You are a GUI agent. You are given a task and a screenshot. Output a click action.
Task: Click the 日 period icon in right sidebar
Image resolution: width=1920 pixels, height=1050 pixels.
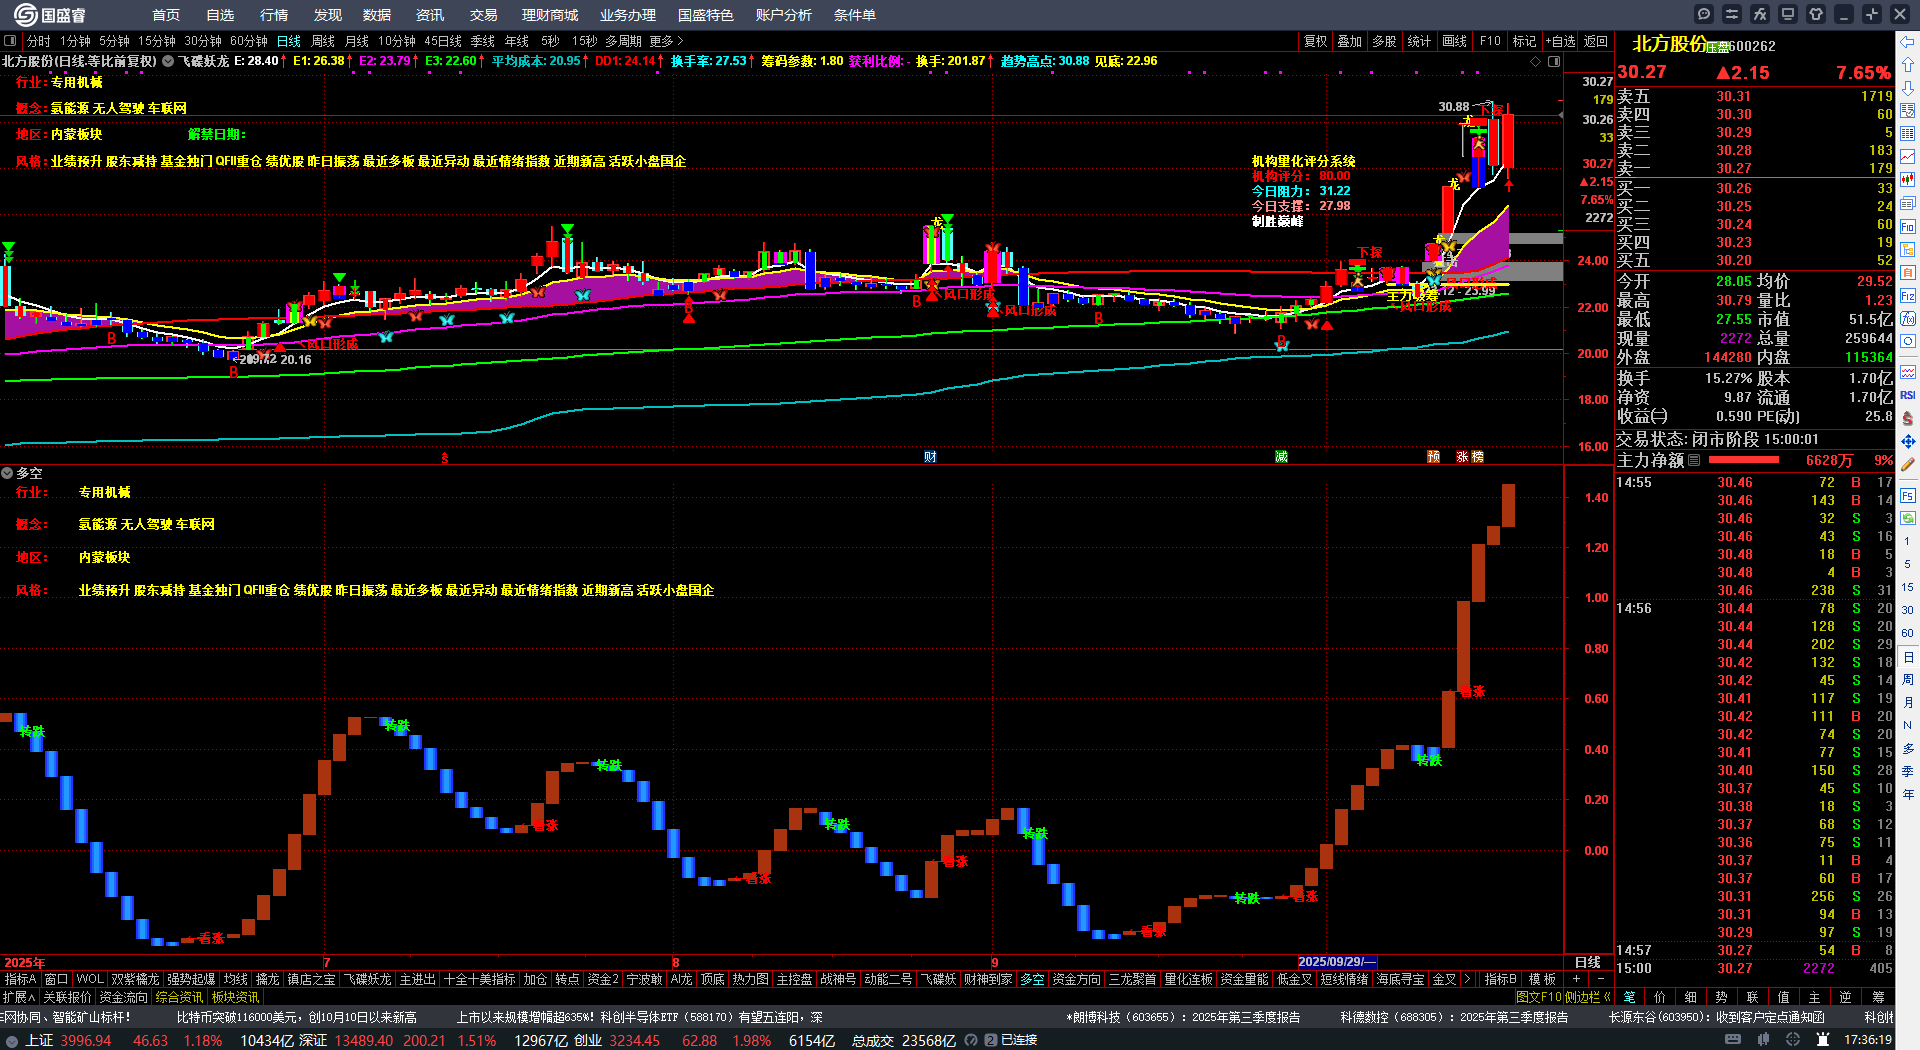click(1908, 657)
